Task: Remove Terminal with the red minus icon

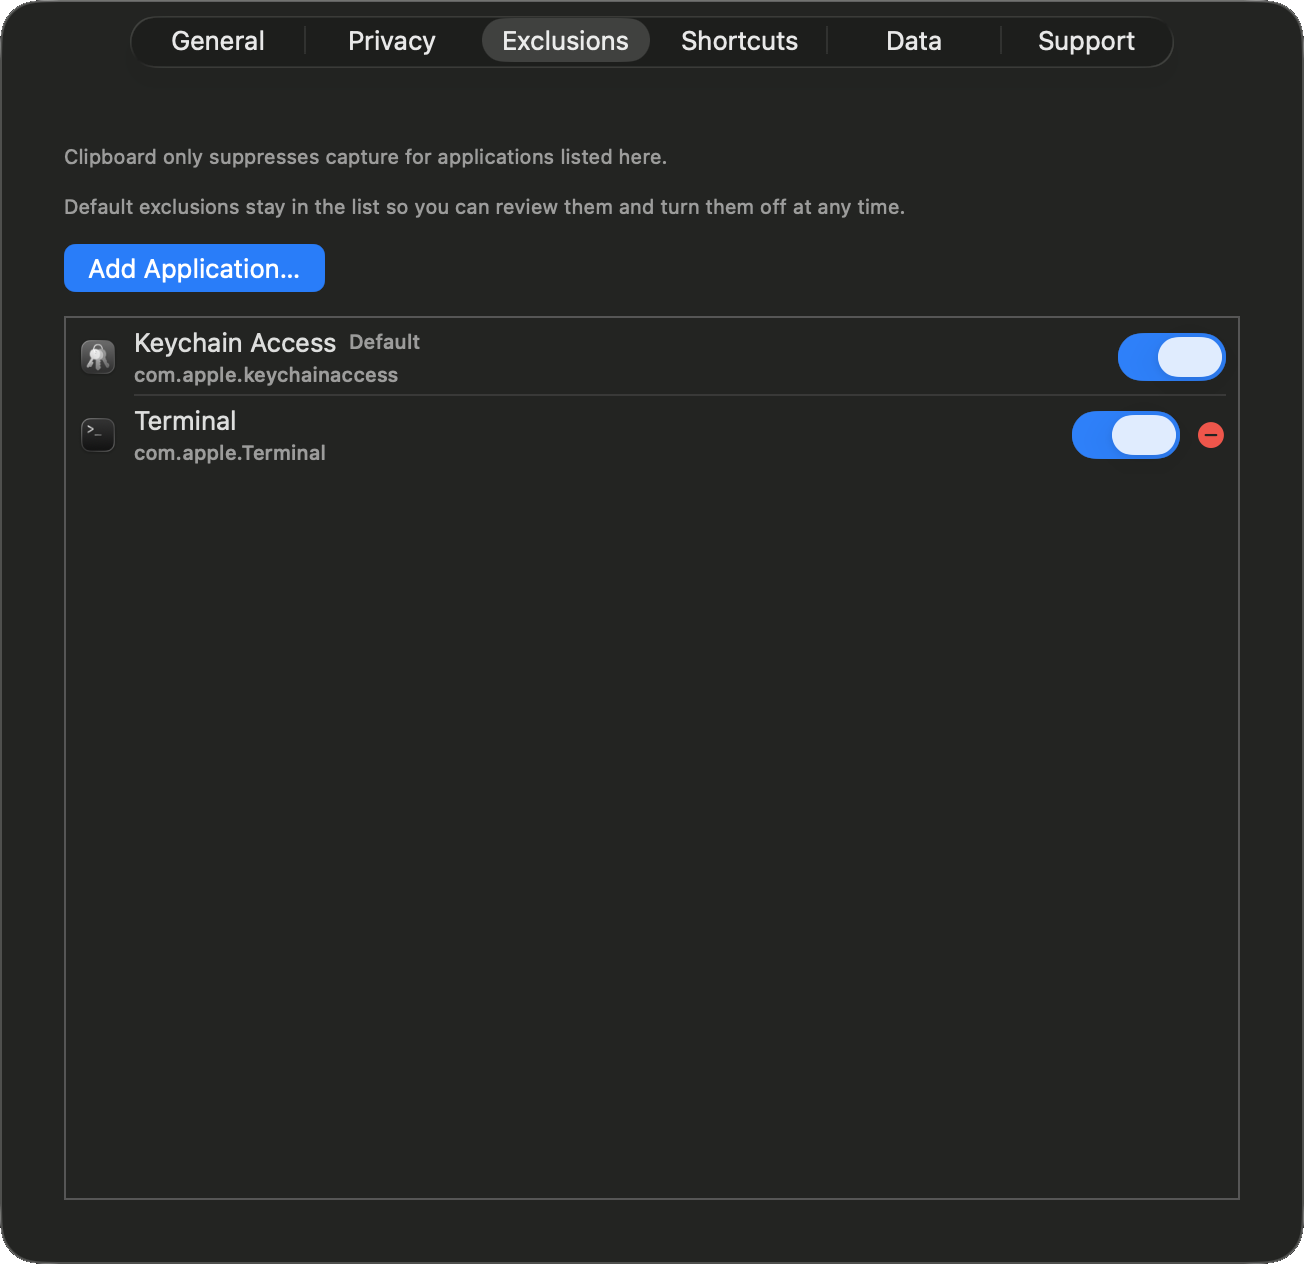Action: pyautogui.click(x=1211, y=435)
